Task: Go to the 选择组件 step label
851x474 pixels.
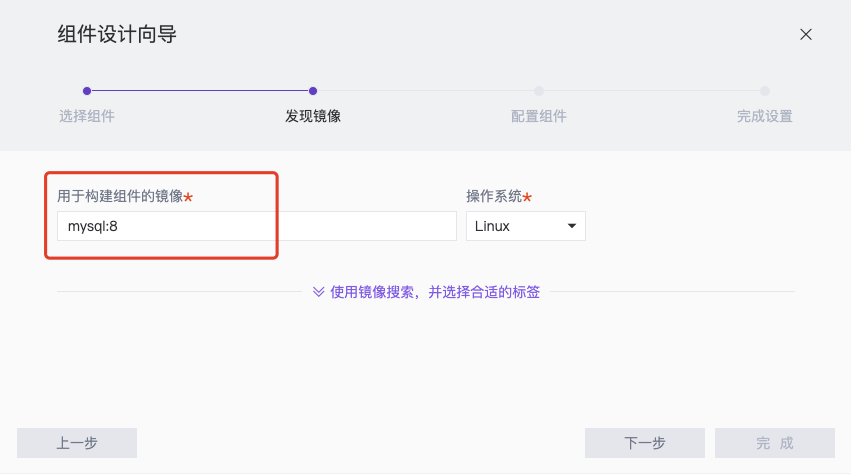Action: tap(87, 116)
